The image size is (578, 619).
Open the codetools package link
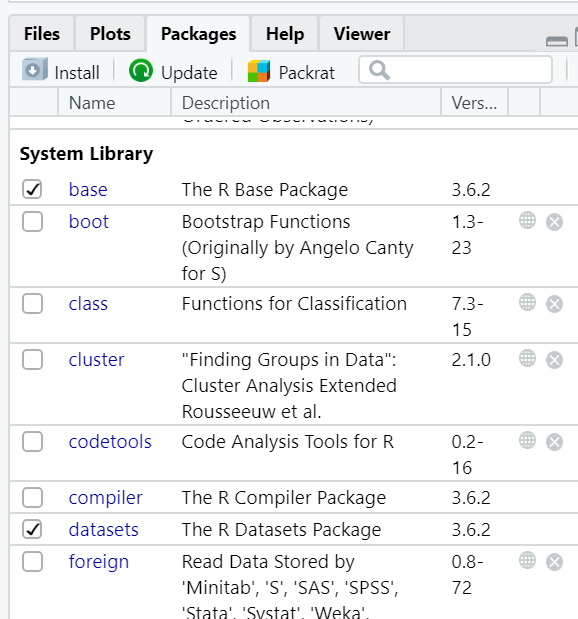click(x=110, y=441)
